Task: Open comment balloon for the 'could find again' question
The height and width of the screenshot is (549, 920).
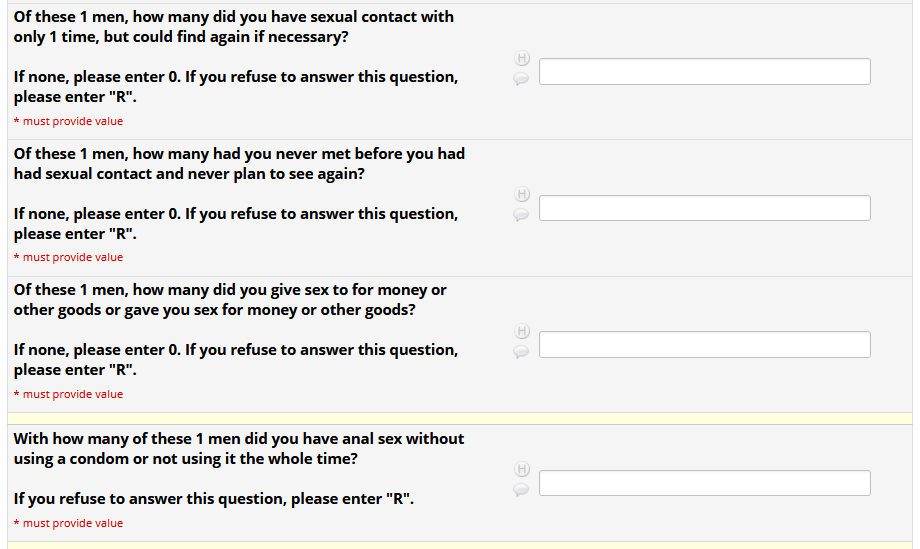Action: point(521,79)
